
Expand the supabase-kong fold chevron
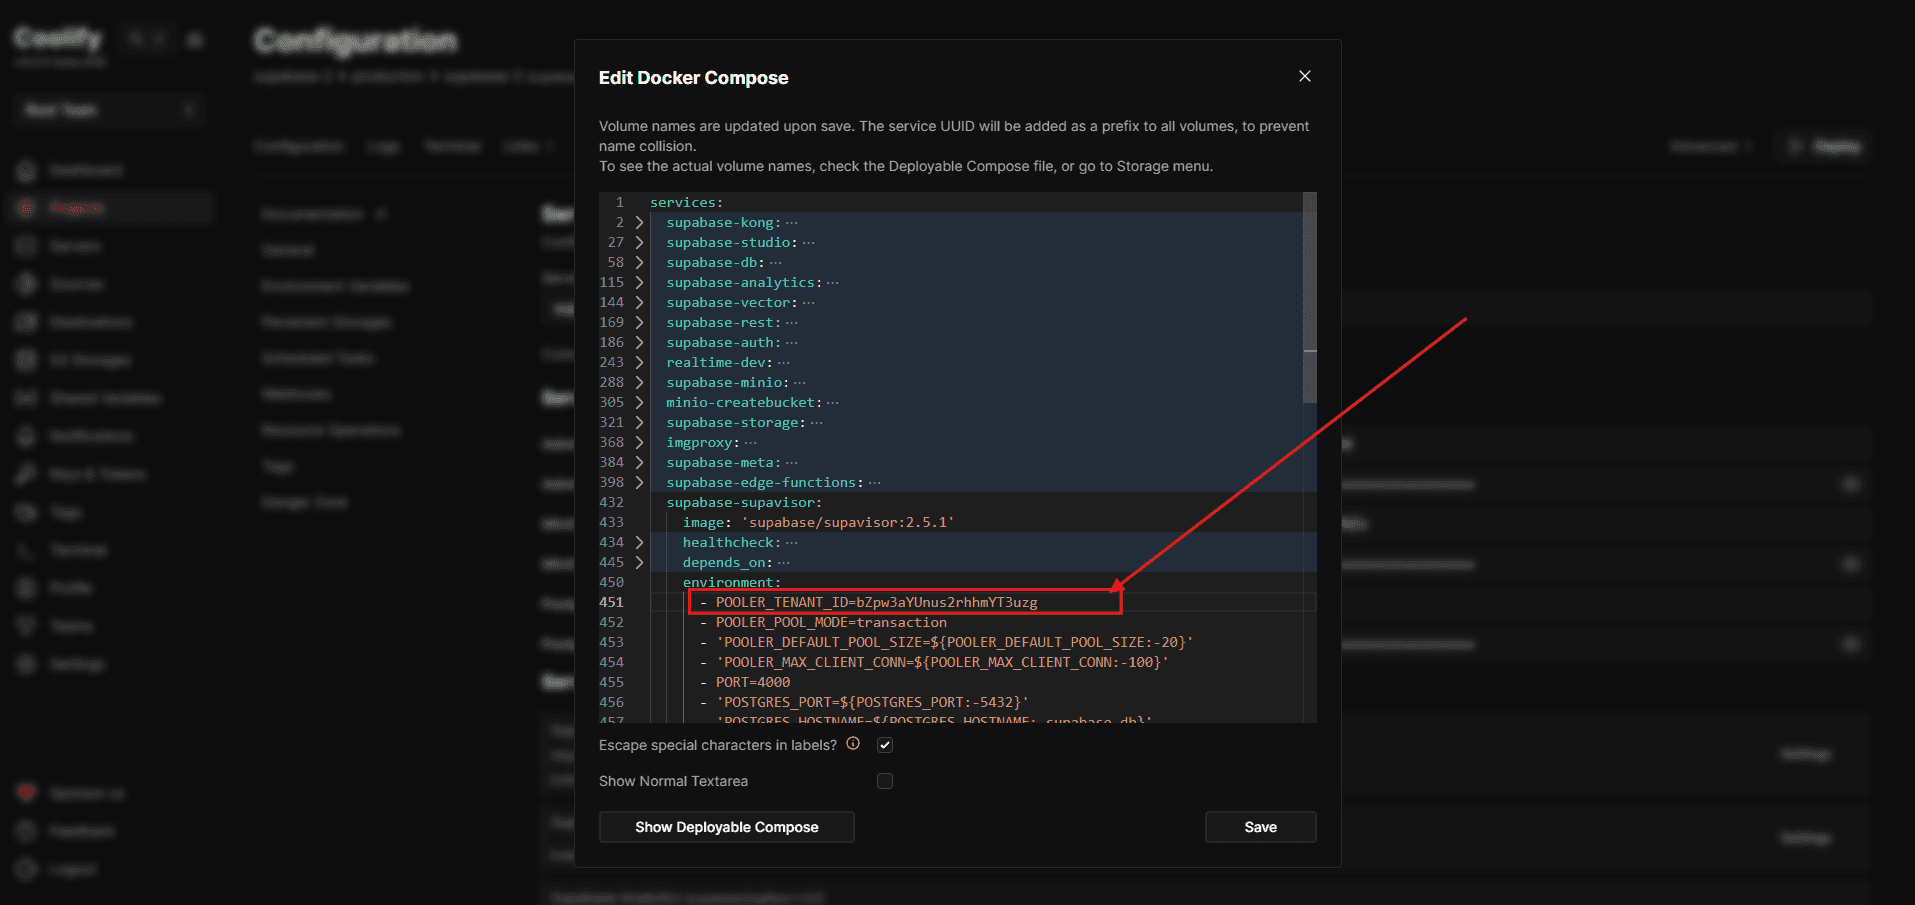pos(639,222)
